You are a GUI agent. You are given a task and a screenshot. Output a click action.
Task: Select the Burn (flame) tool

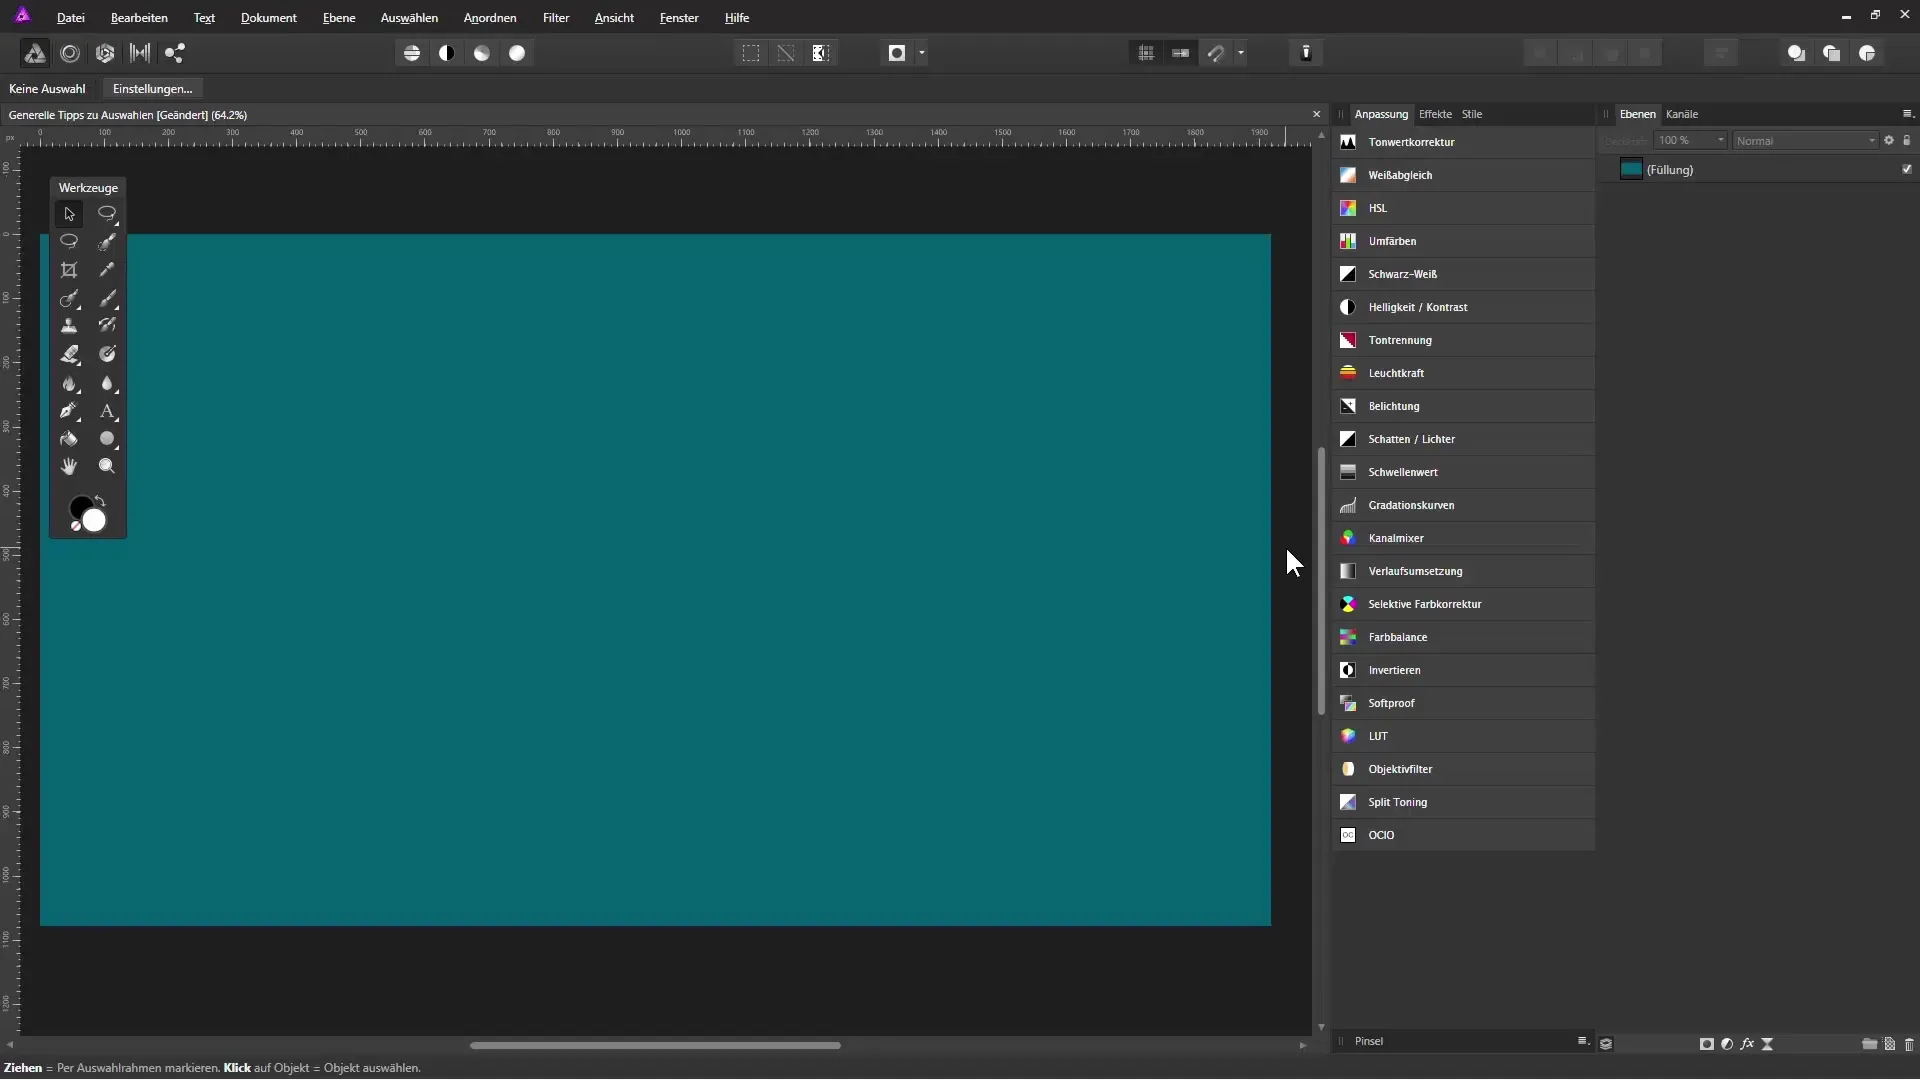69,383
